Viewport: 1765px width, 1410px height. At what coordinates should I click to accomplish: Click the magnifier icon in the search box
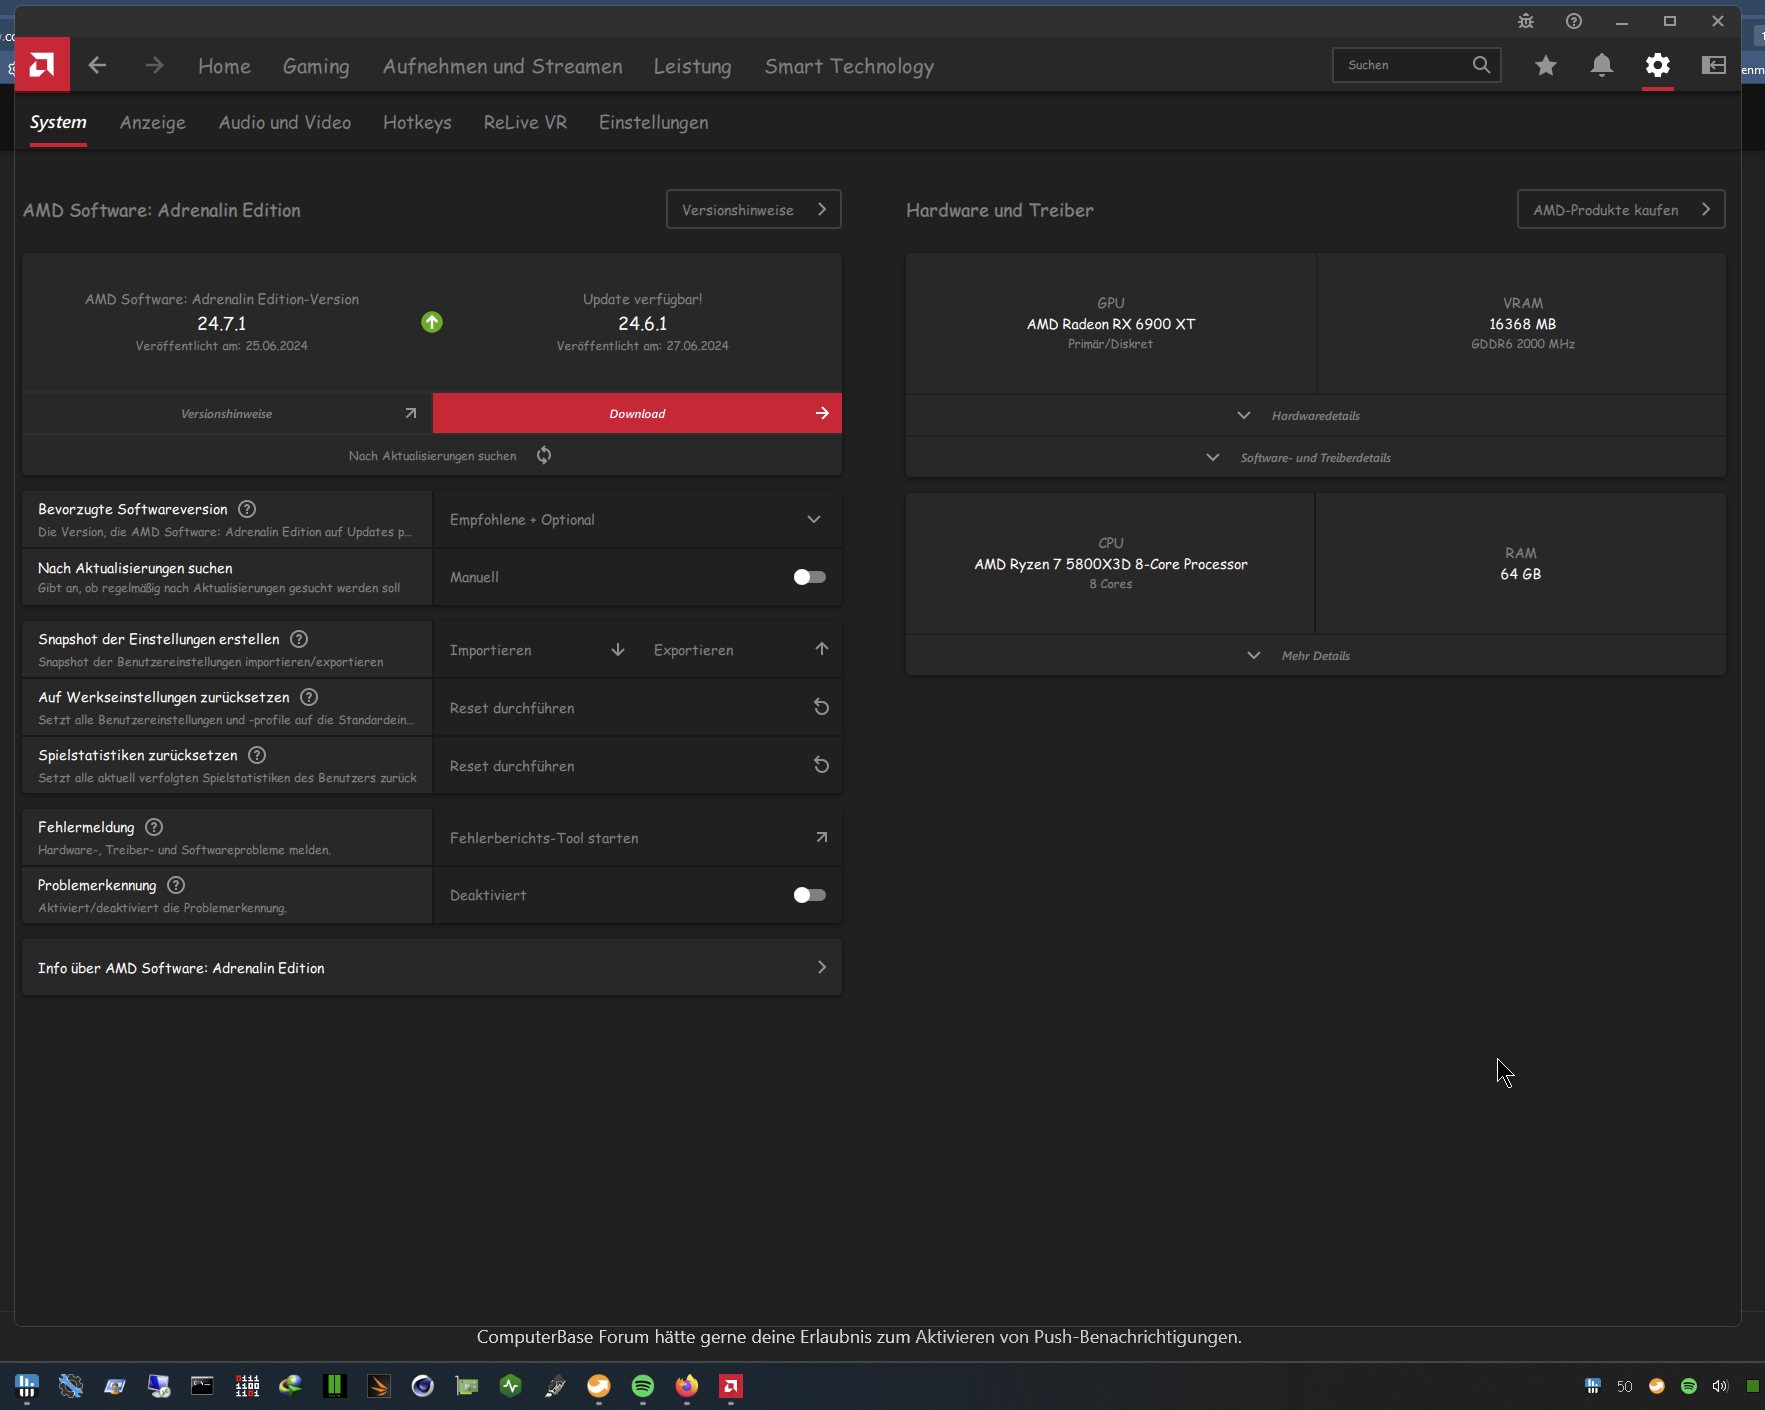(x=1481, y=65)
